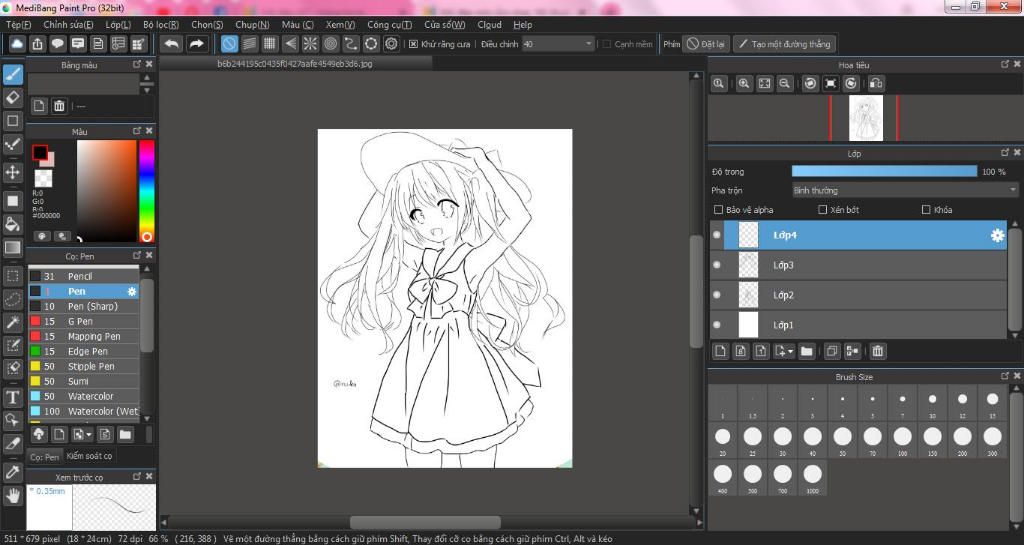Switch to the Kiểm soát cọ tab
The height and width of the screenshot is (545, 1024).
(89, 456)
